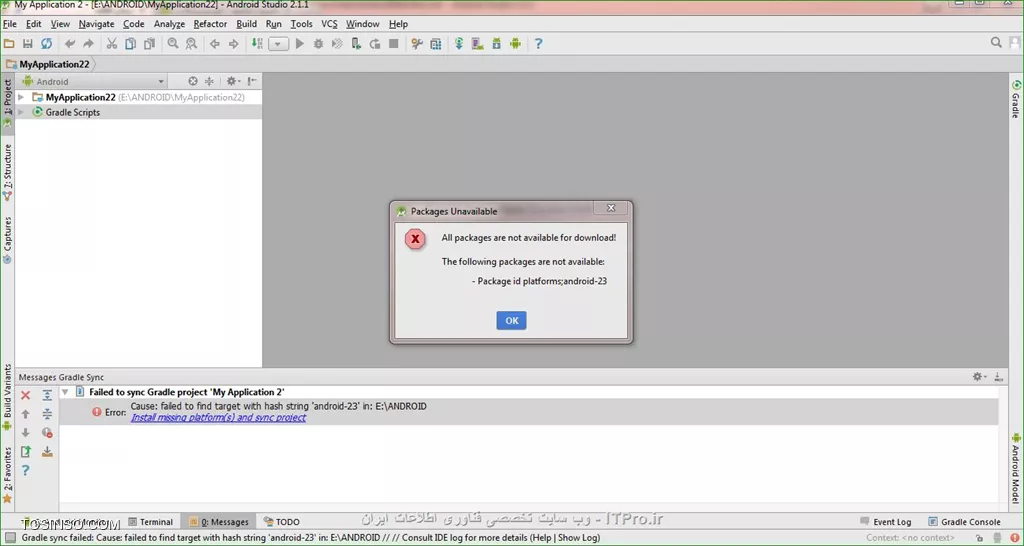Open the Refactor menu
The width and height of the screenshot is (1024, 546).
coord(210,24)
